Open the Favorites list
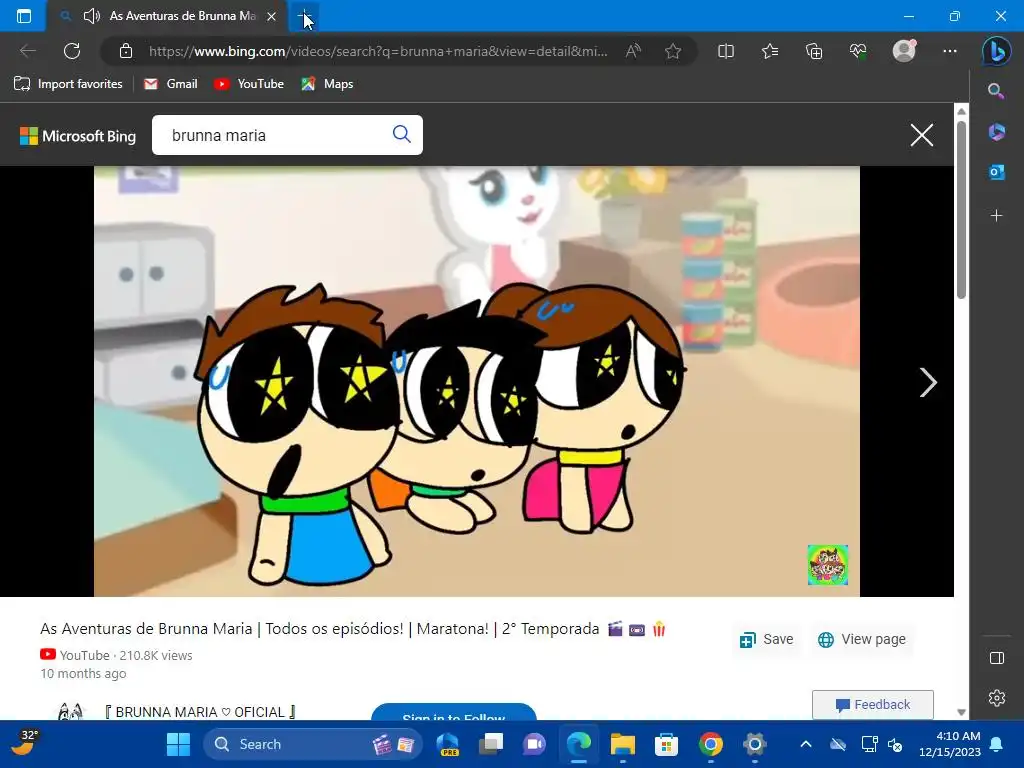1024x768 pixels. [x=770, y=51]
